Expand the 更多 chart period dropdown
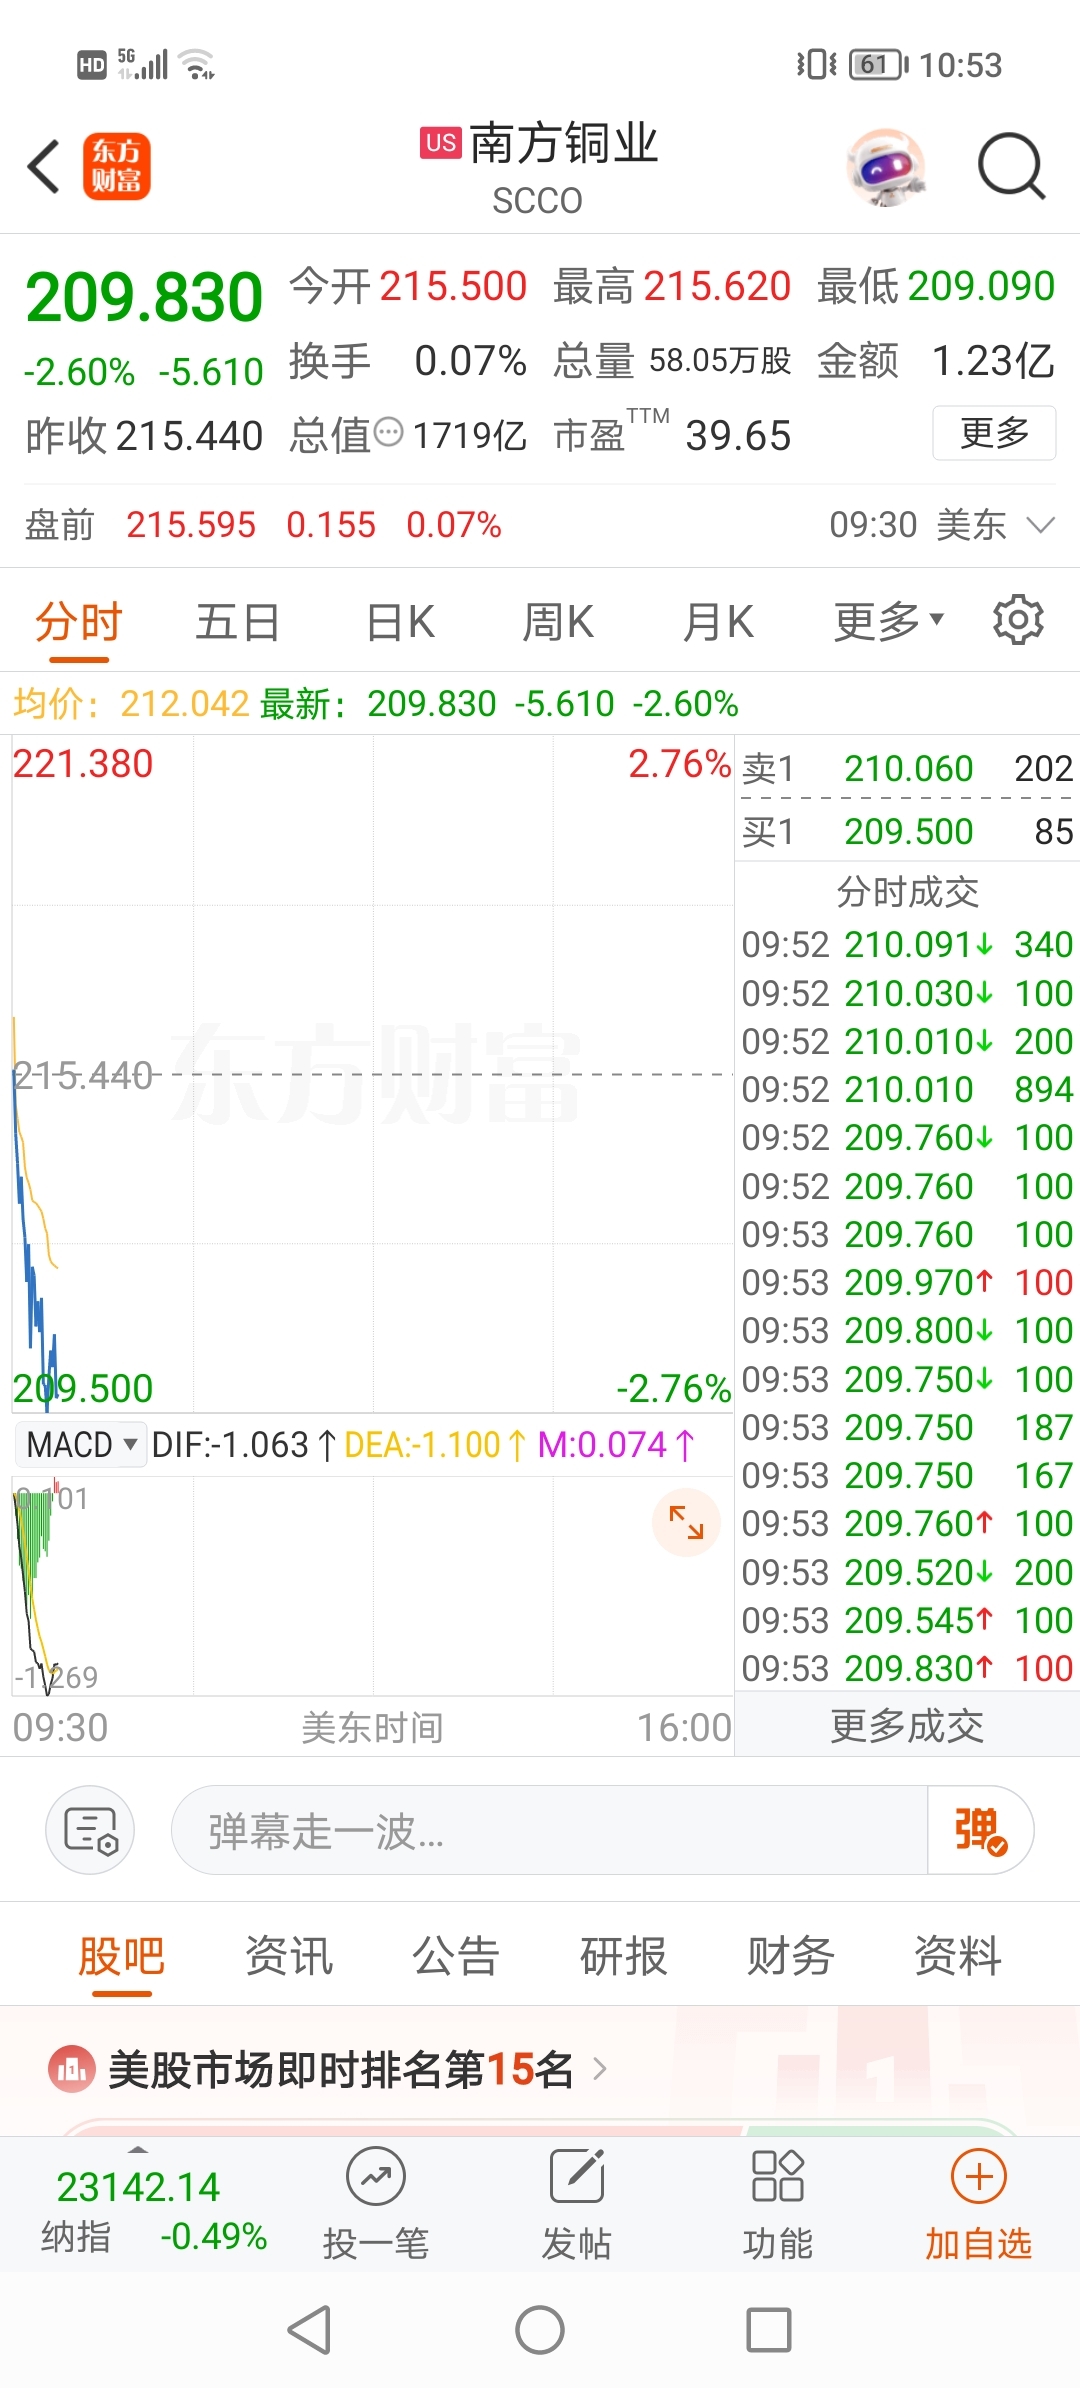 (x=889, y=621)
